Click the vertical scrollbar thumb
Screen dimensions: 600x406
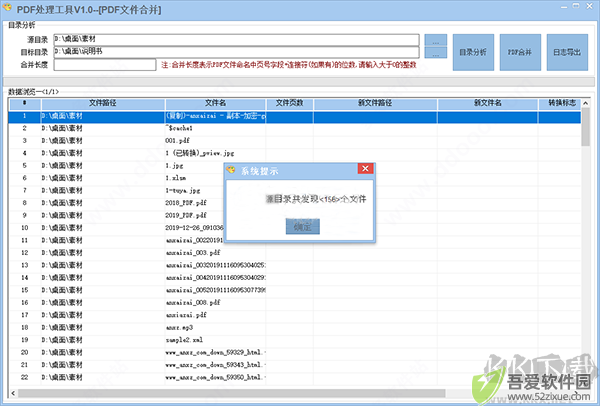tap(585, 127)
